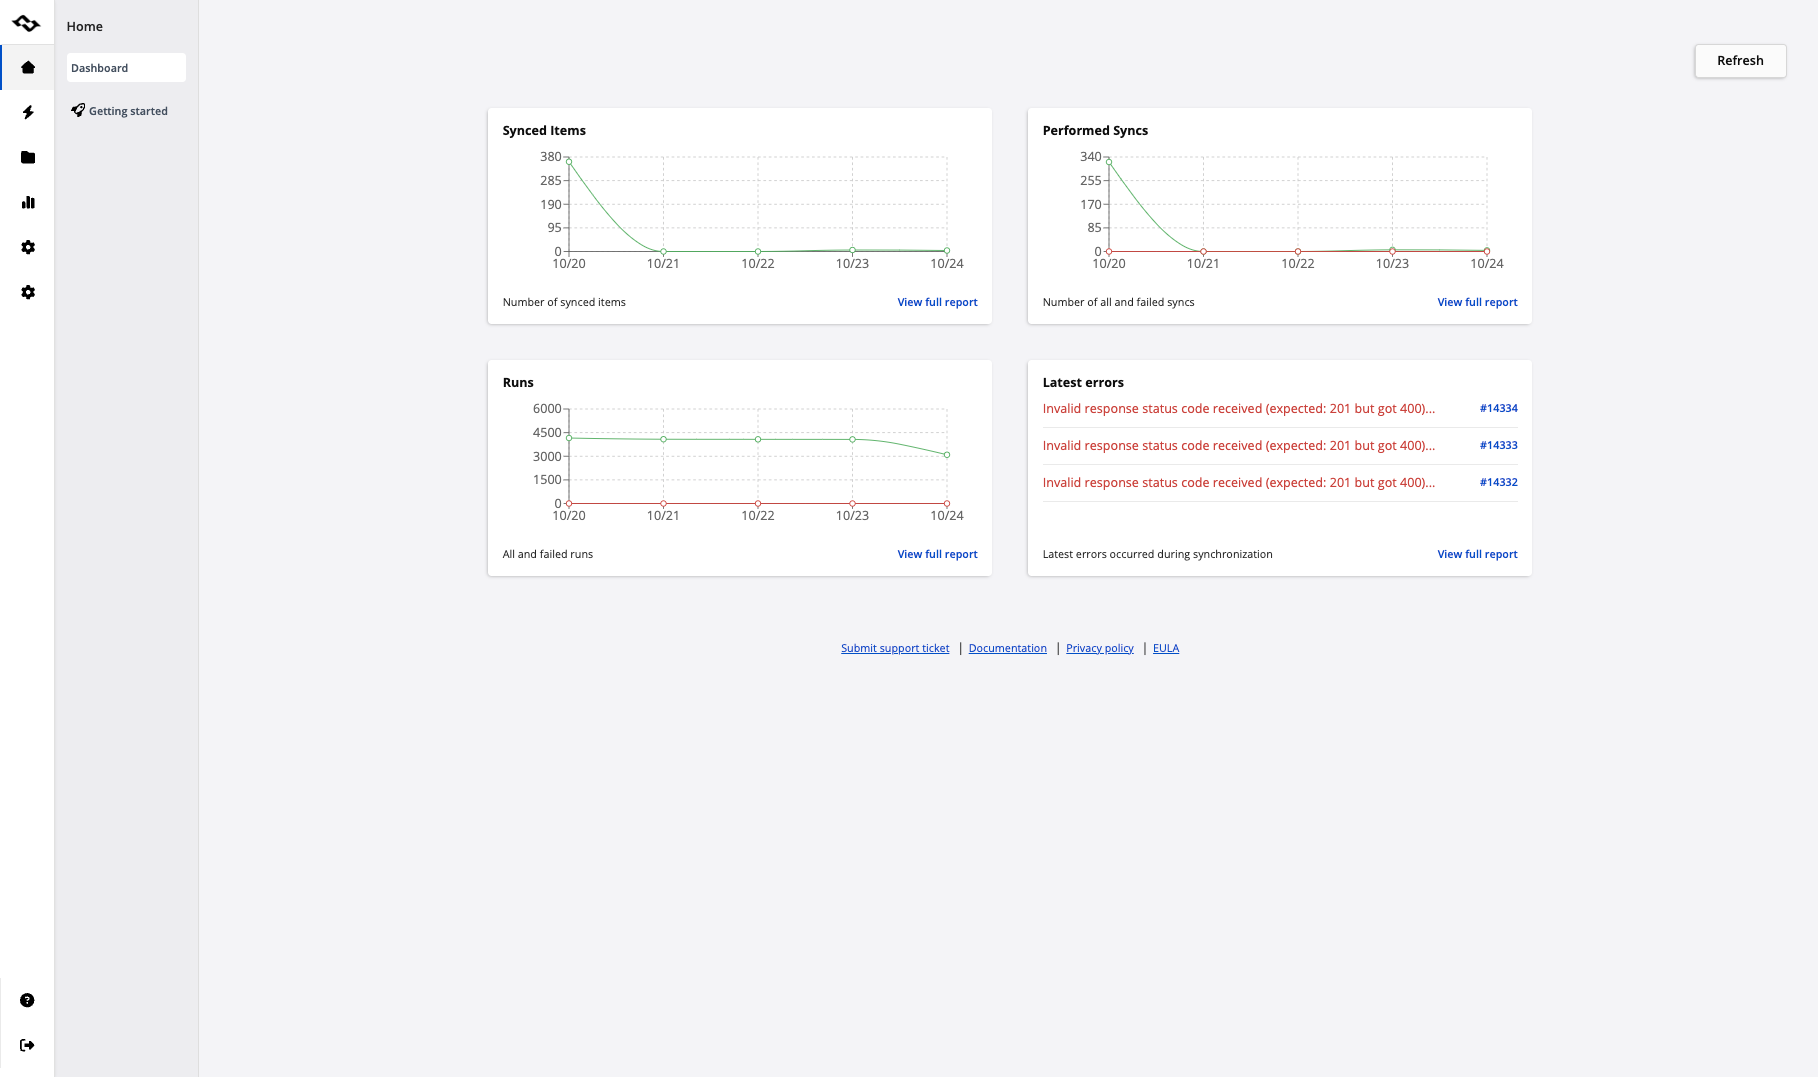
Task: View full report for Runs
Action: tap(937, 554)
